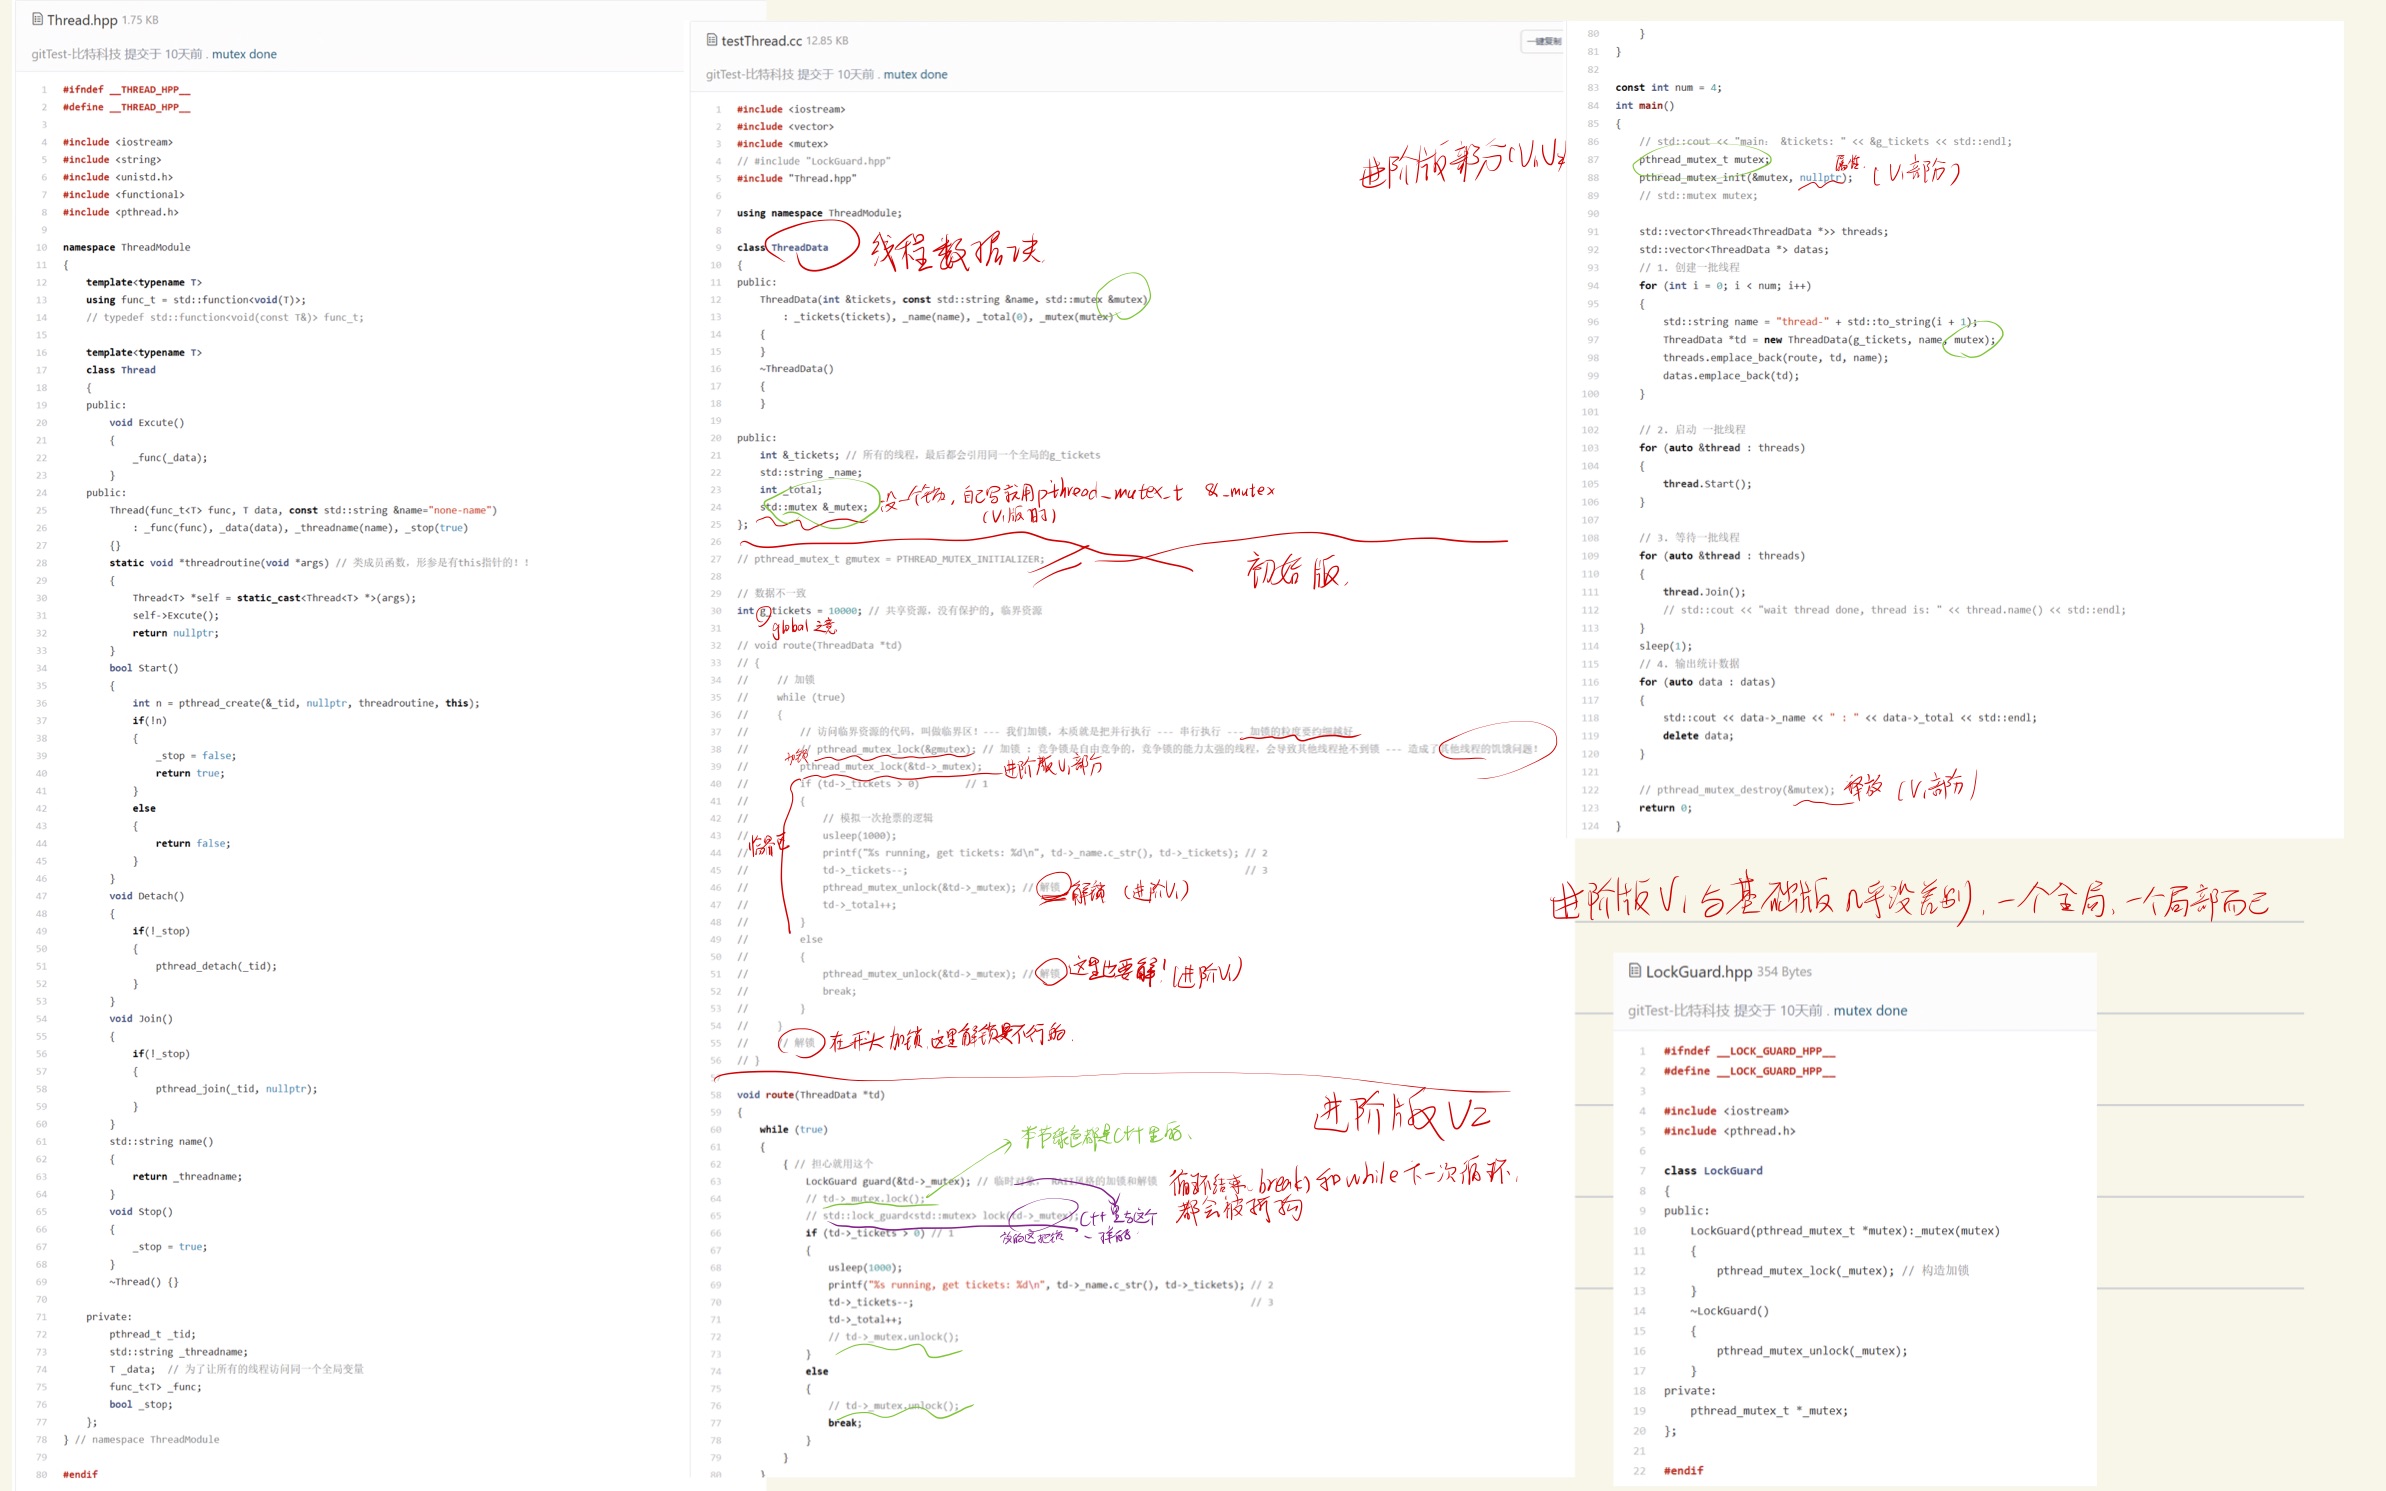Click the Thread.hpp file name title
This screenshot has width=2386, height=1491.
[x=82, y=20]
